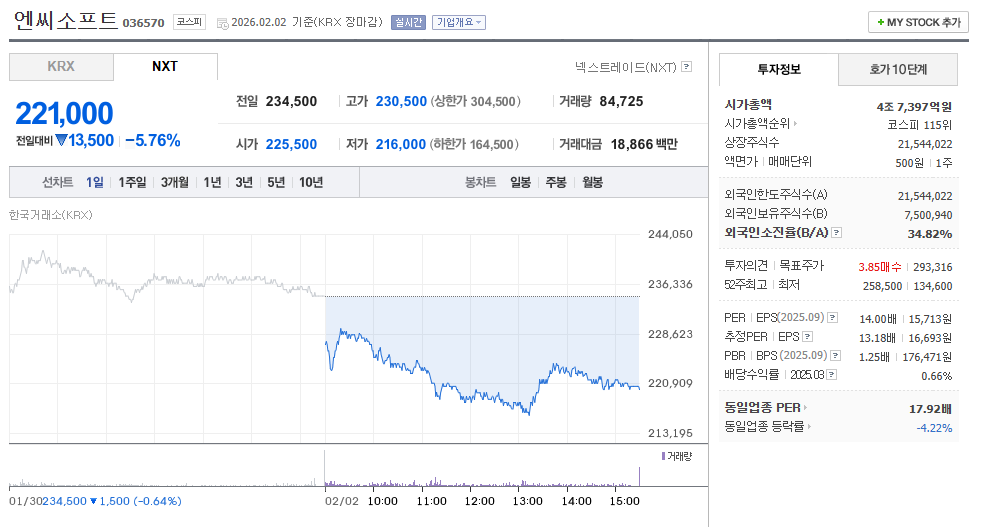This screenshot has width=982, height=527.
Task: Select the 1주일 line chart period
Action: coord(132,182)
